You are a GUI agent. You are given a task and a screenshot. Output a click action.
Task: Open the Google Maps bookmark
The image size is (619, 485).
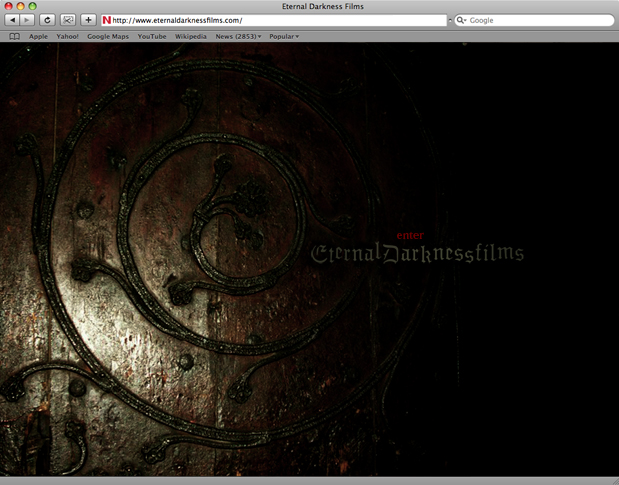click(x=107, y=36)
